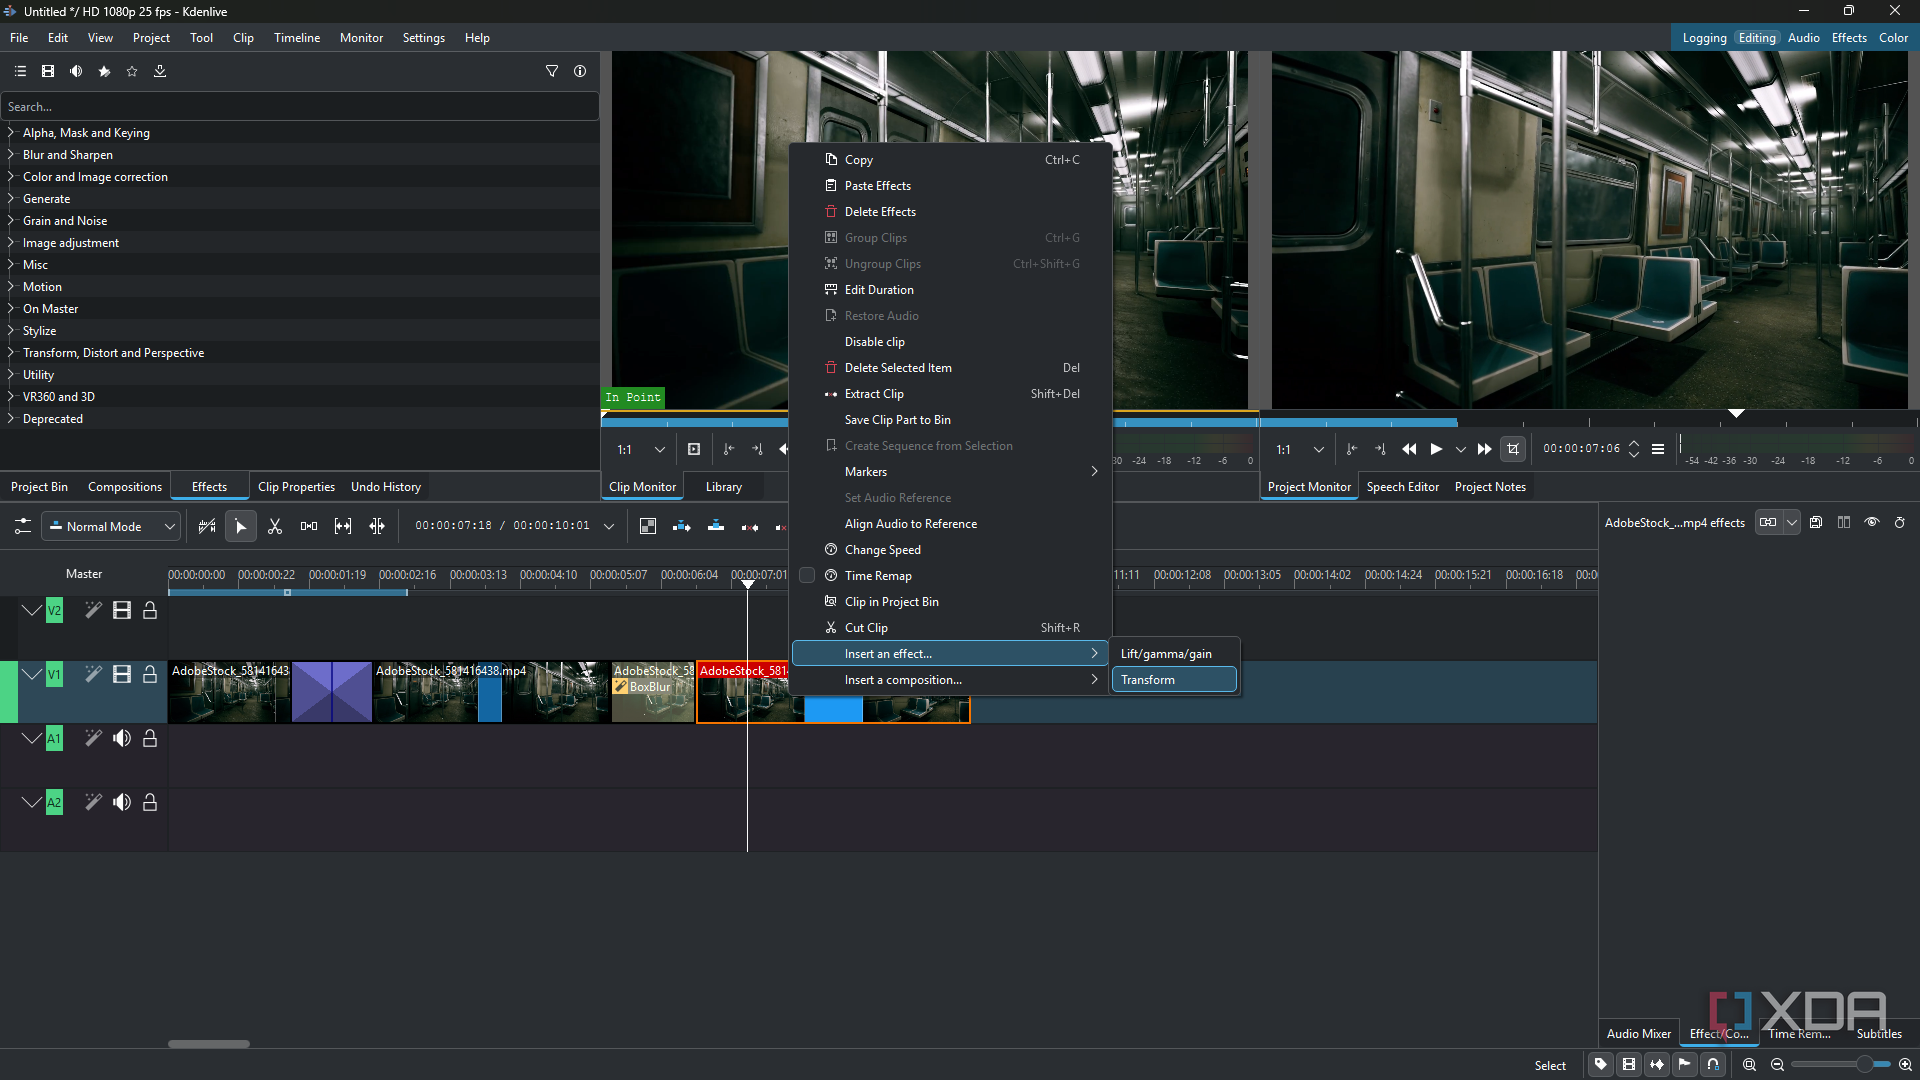Activate the Selection arrow tool
1920x1080 pixels.
pos(241,527)
